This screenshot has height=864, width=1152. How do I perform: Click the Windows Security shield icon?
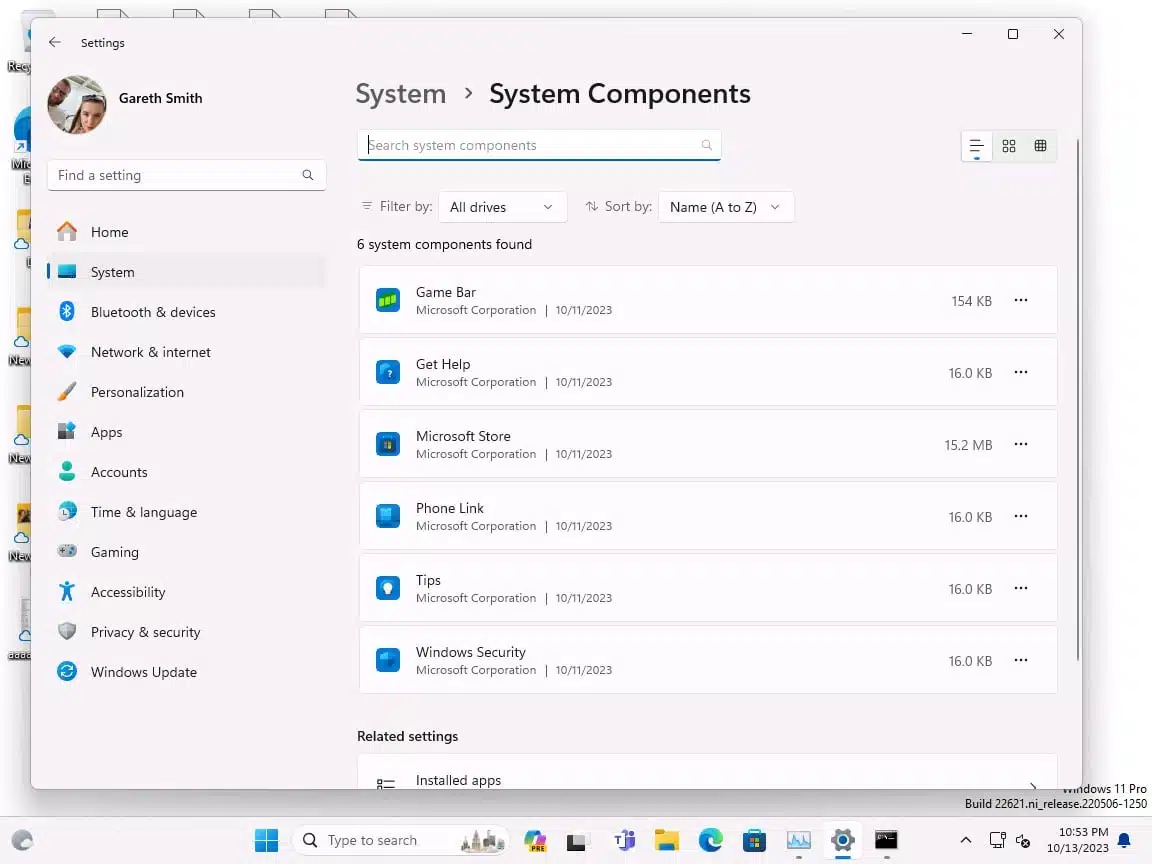(388, 659)
